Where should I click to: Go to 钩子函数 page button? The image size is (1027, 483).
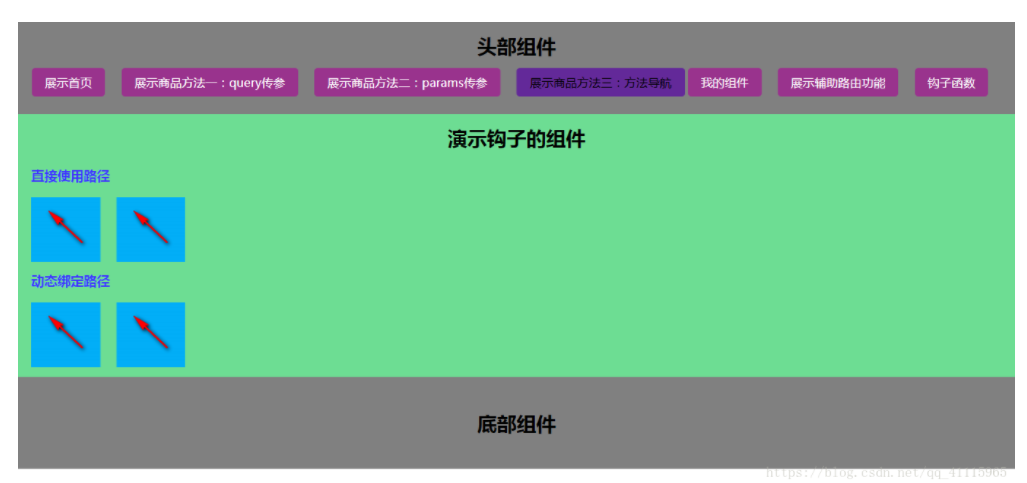(x=951, y=83)
